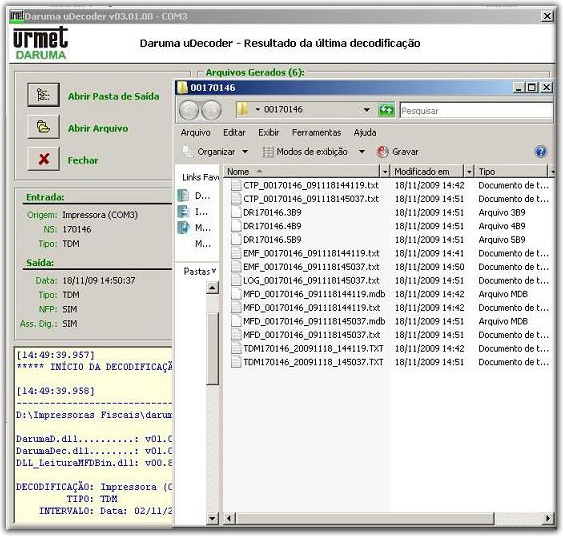Viewport: 563px width, 536px height.
Task: Click file icon of DR170146.5B9
Action: 236,239
